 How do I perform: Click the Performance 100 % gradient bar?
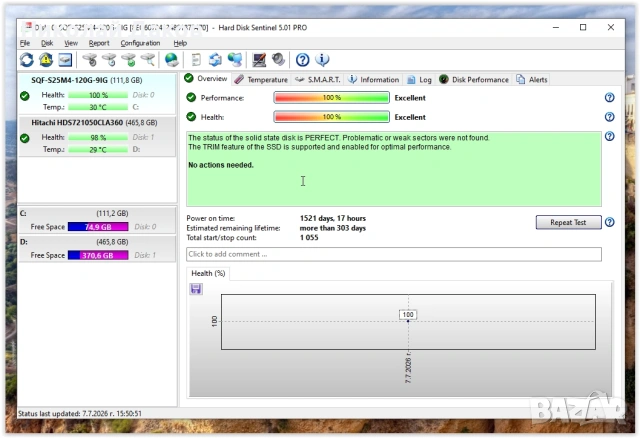(331, 98)
